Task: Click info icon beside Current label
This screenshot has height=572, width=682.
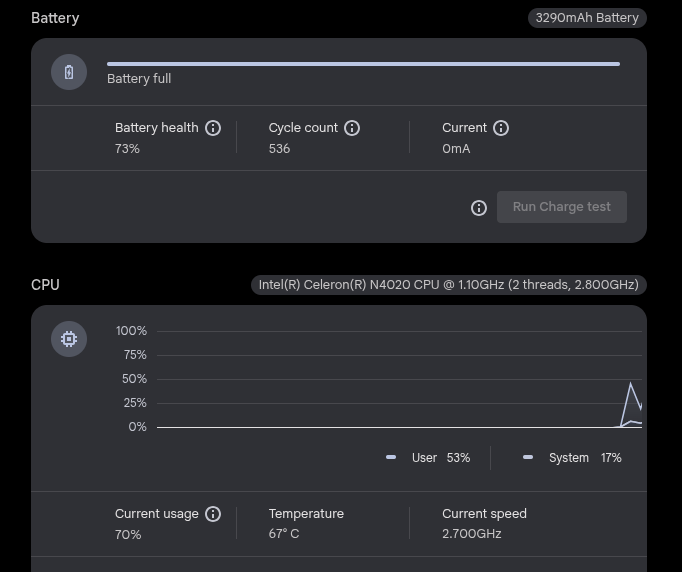Action: click(501, 128)
